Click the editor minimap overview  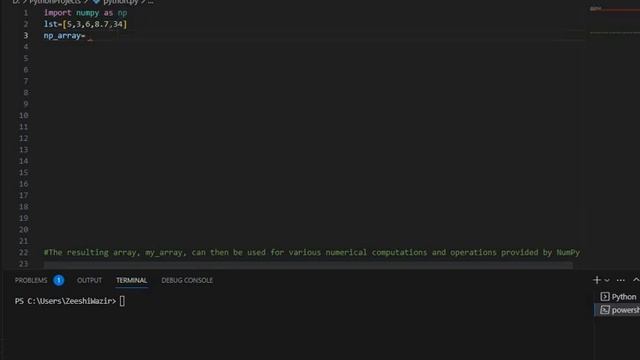pos(614,20)
